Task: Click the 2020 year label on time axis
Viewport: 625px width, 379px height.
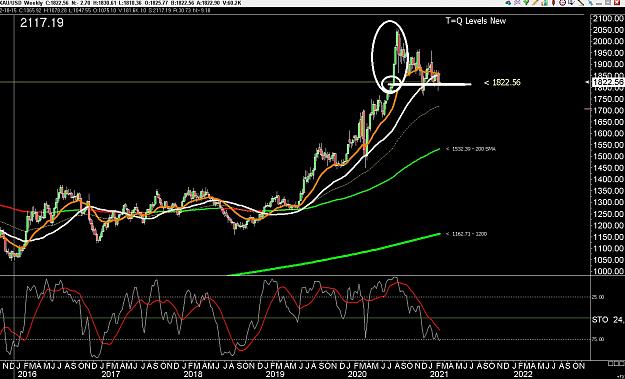Action: 357,375
